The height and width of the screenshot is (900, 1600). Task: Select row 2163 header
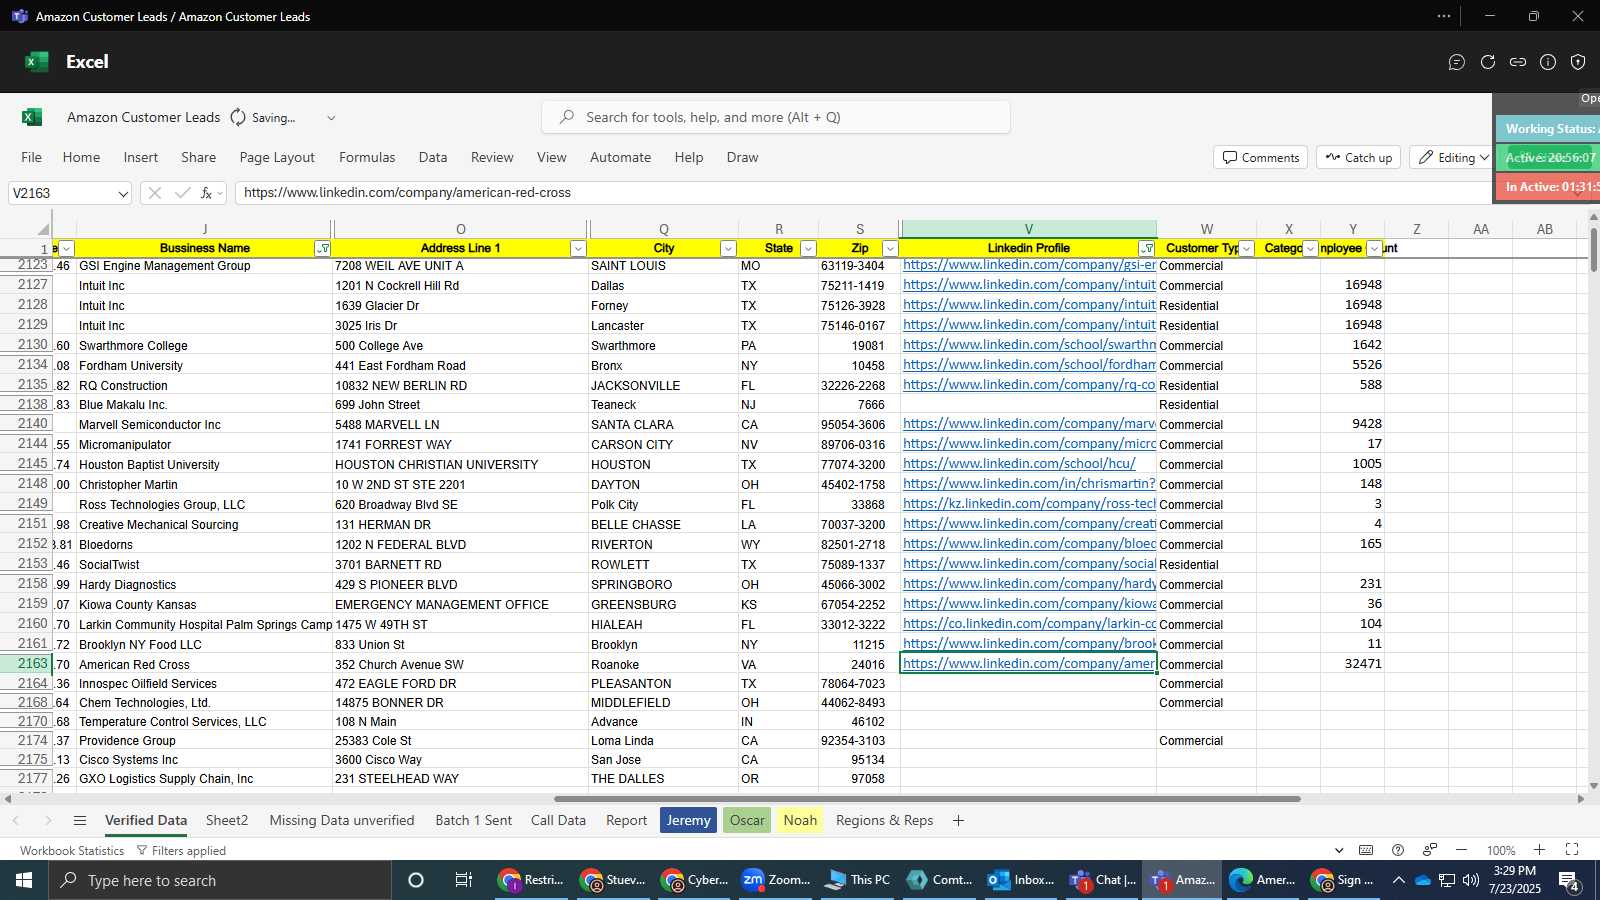pos(26,664)
